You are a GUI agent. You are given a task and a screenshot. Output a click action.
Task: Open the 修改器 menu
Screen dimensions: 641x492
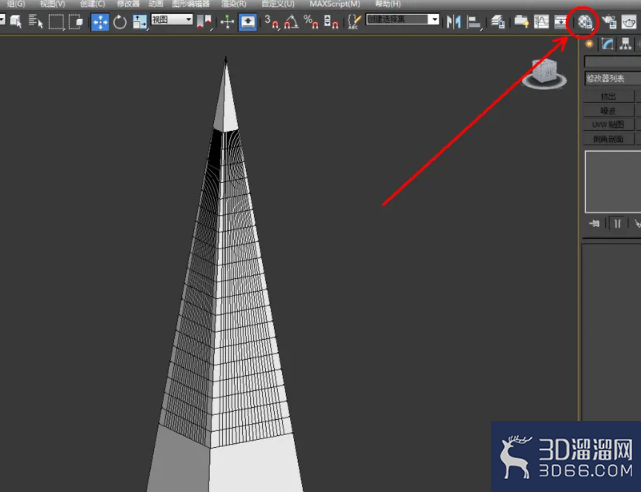[x=128, y=4]
